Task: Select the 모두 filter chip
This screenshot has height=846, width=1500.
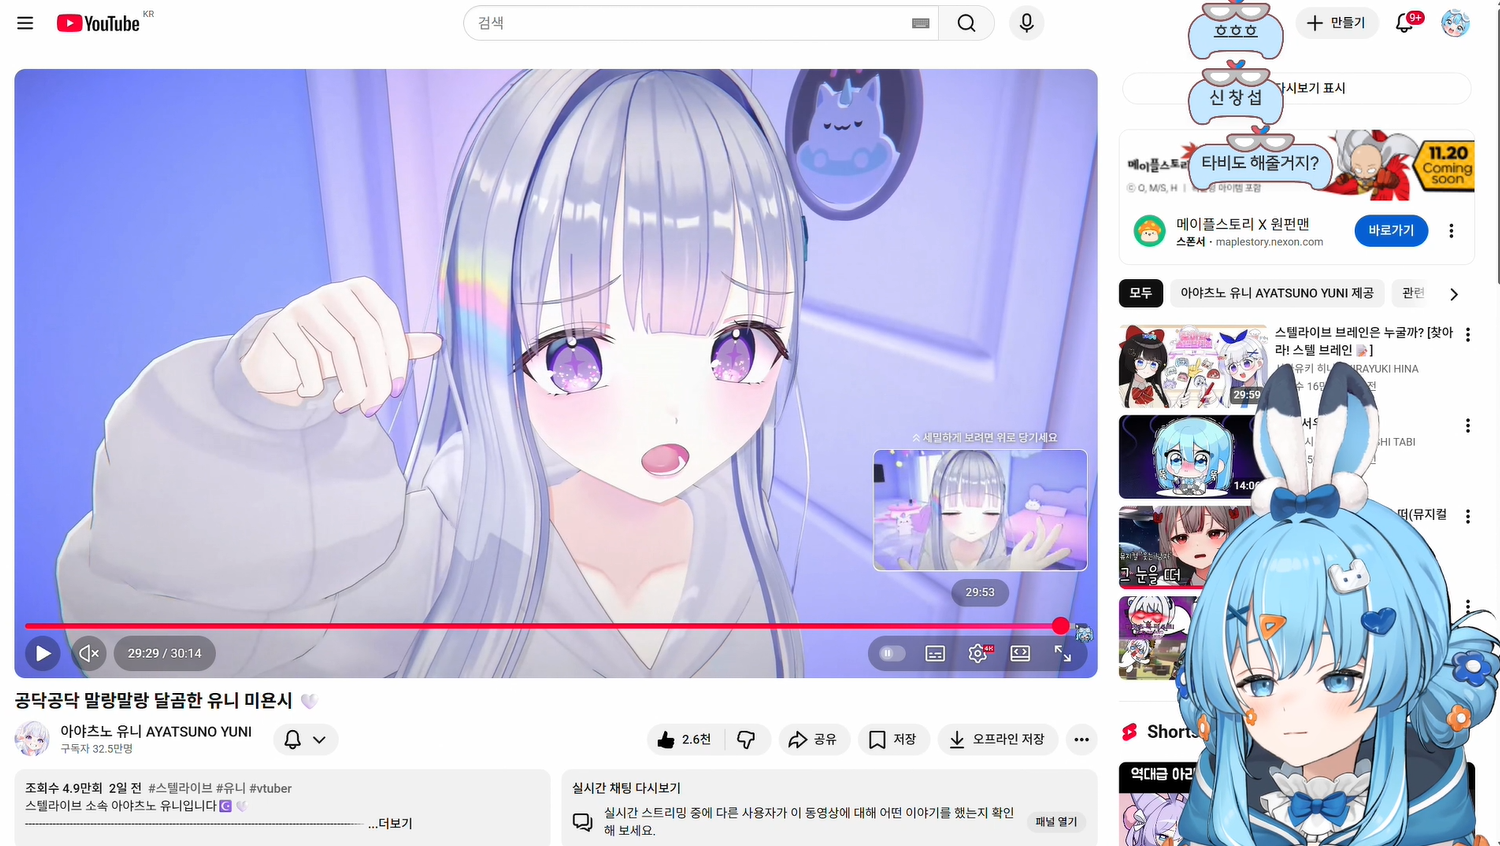Action: [1141, 293]
